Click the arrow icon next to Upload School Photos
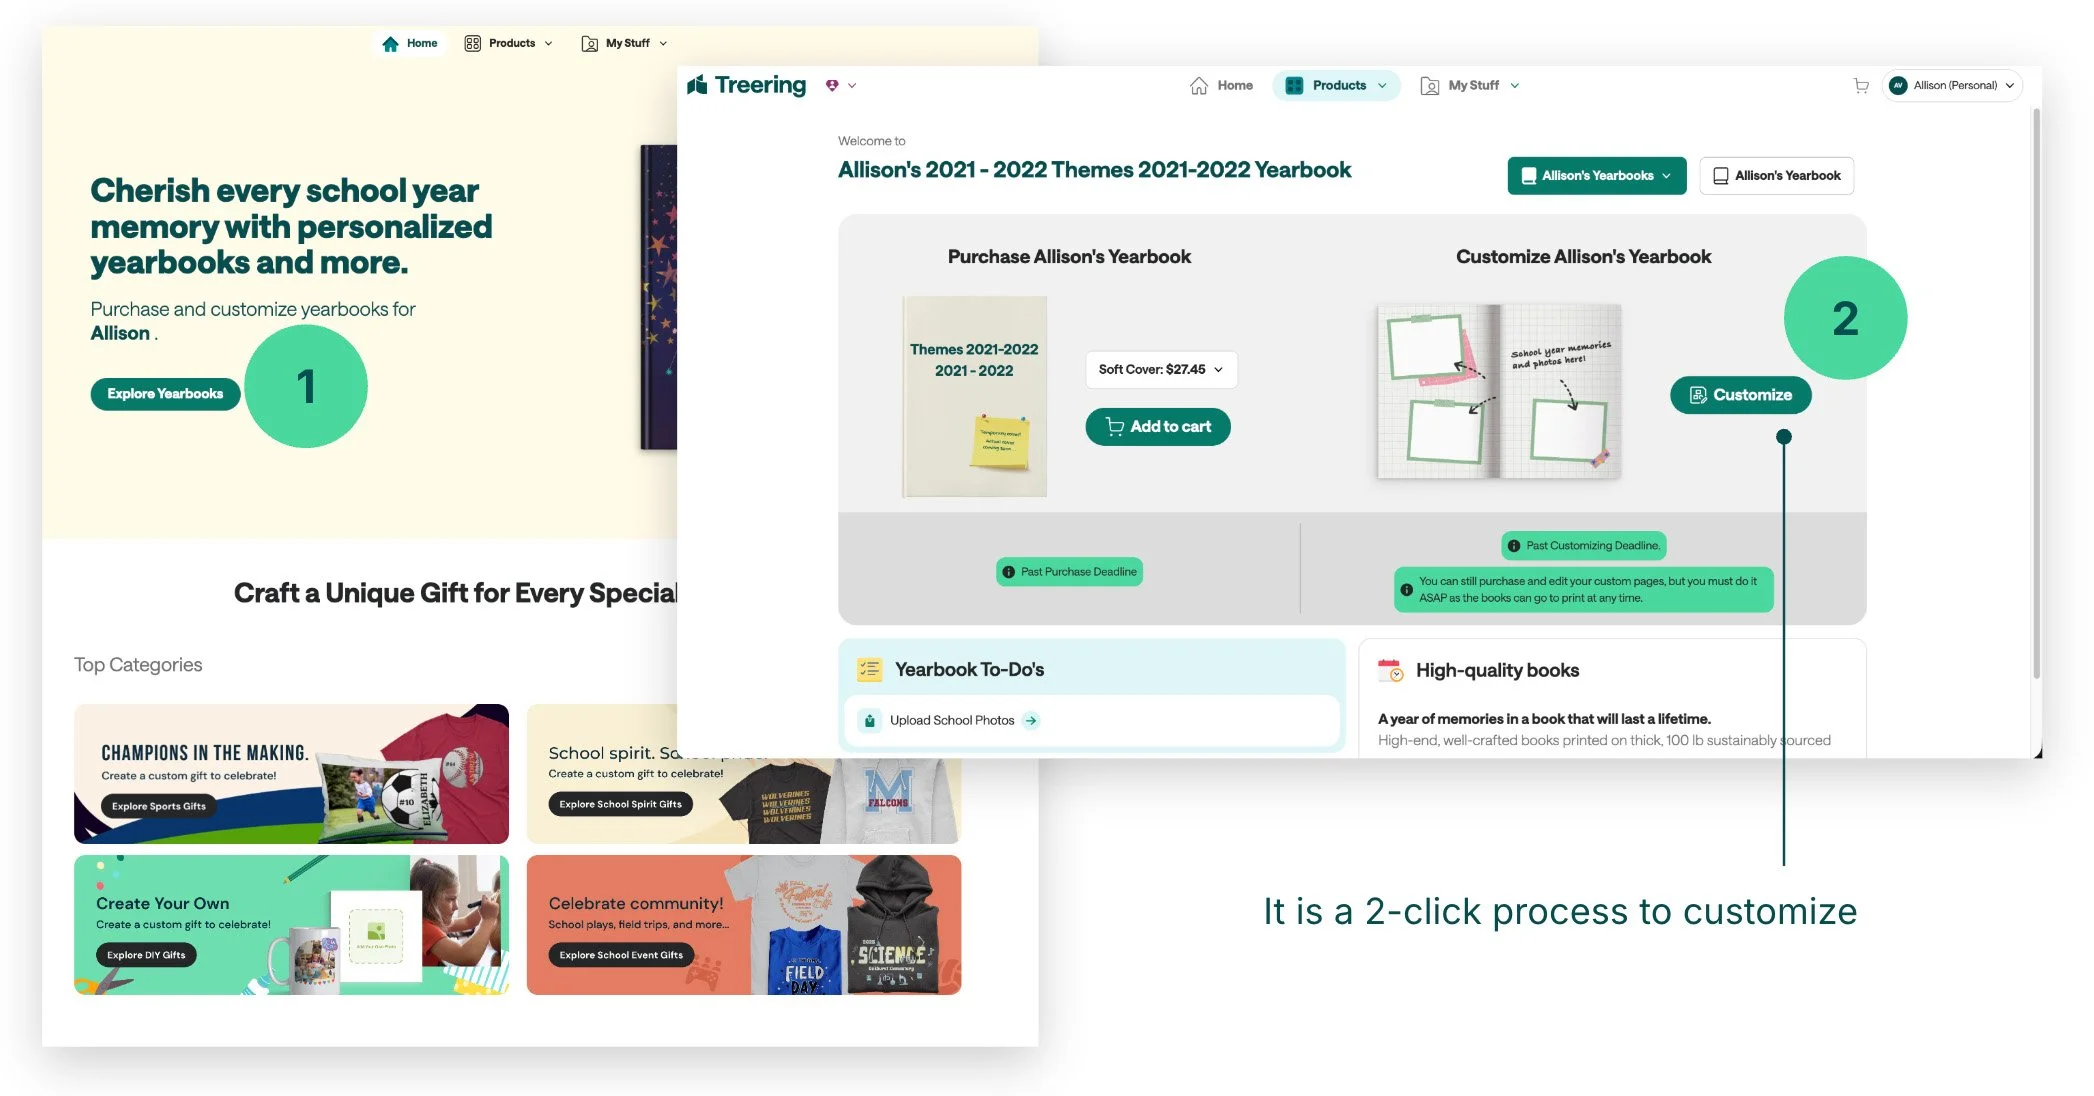The width and height of the screenshot is (2094, 1096). point(1031,720)
